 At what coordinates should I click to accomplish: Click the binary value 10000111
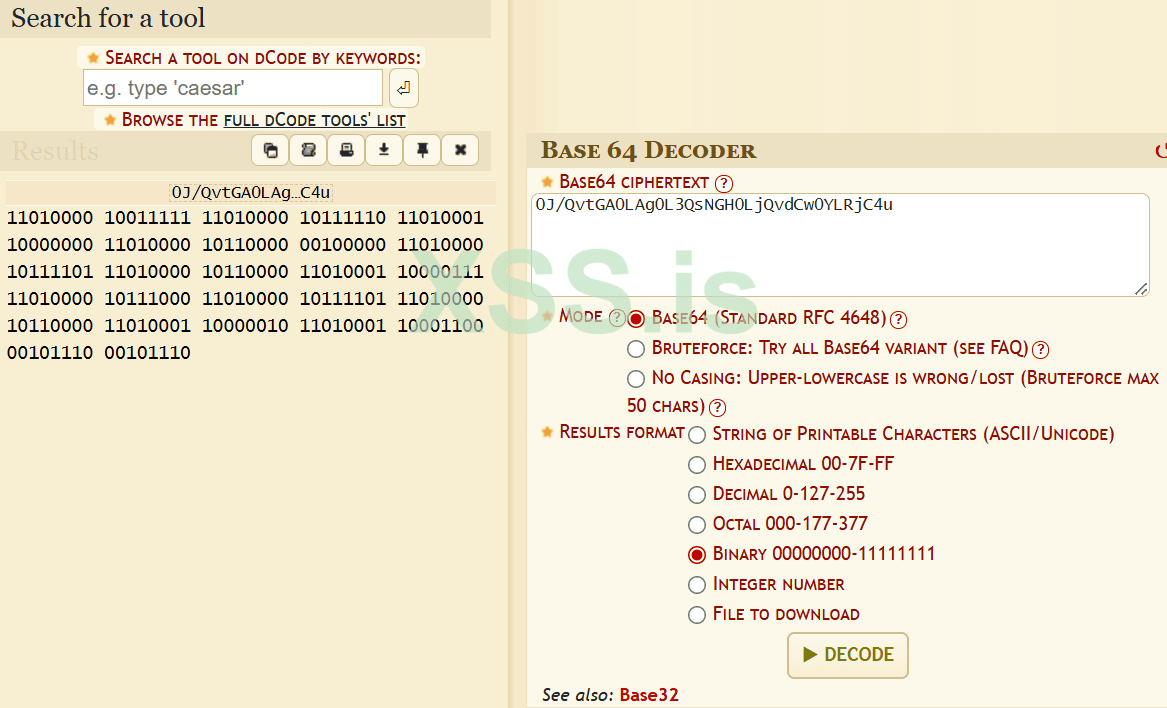[441, 272]
